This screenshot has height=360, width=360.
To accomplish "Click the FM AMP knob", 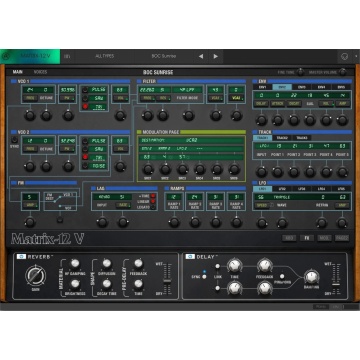I will pos(30,222).
